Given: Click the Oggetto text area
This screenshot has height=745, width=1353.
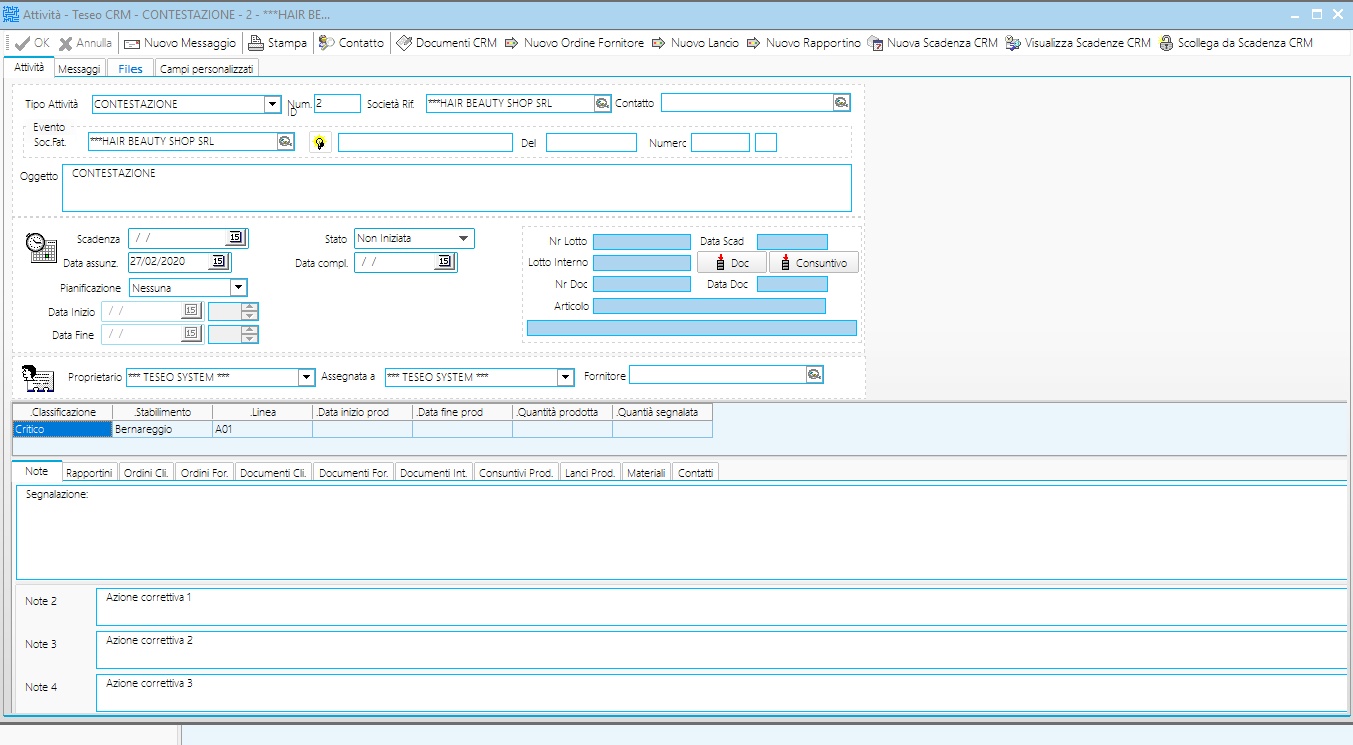Looking at the screenshot, I should click(x=457, y=188).
